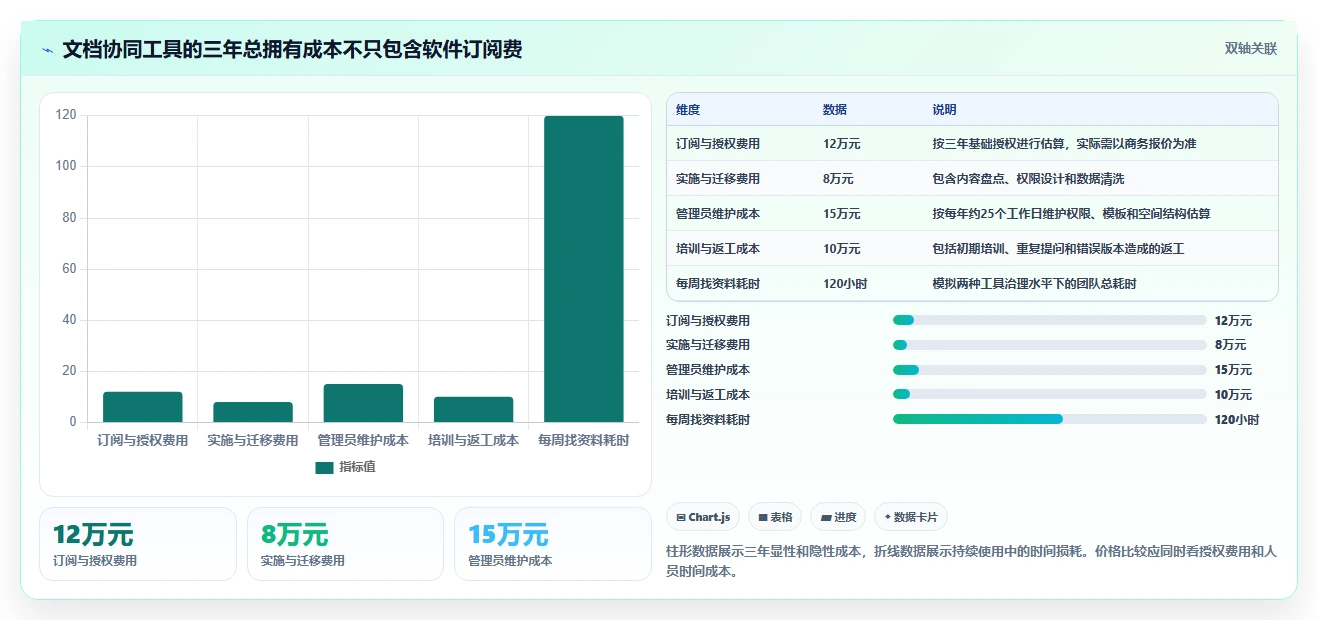Screen dimensions: 1318x620
Task: Click 管理员维护成本 cell in the table
Action: [x=718, y=214]
